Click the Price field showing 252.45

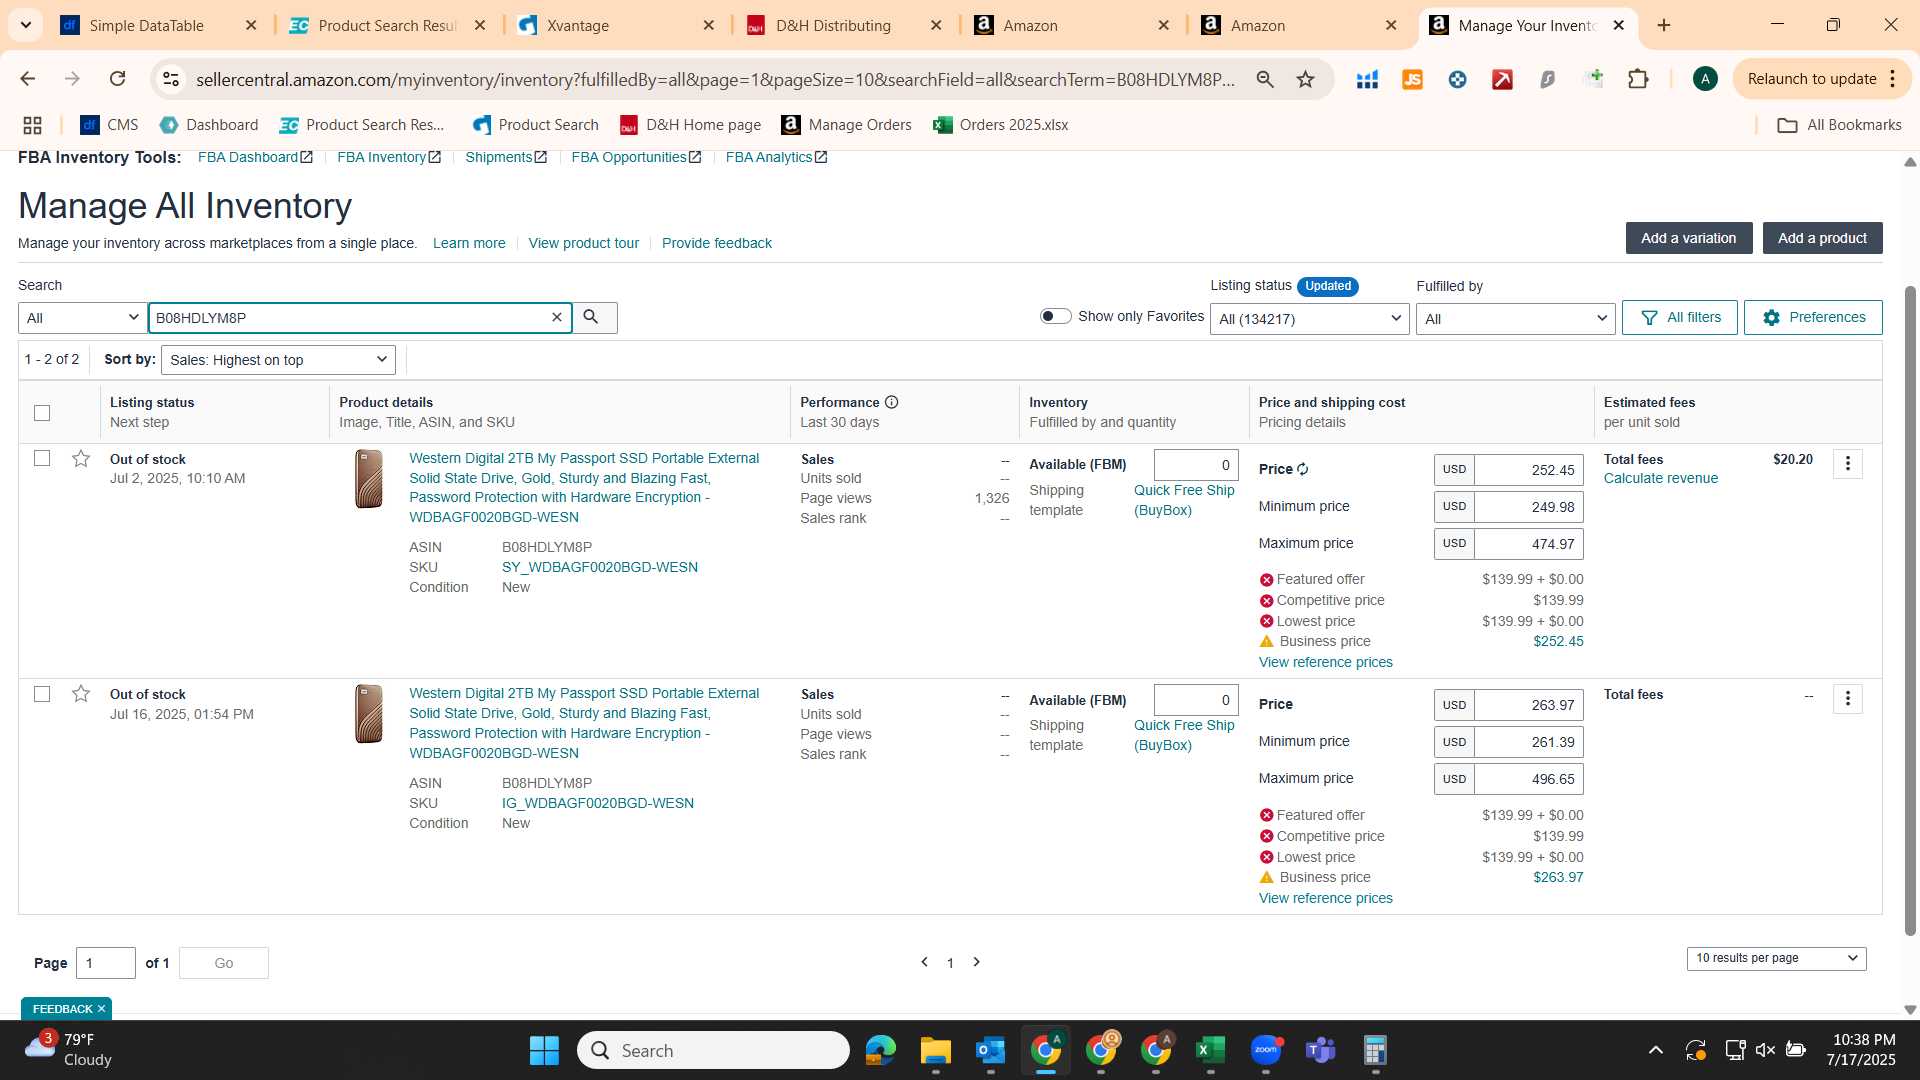(1528, 470)
